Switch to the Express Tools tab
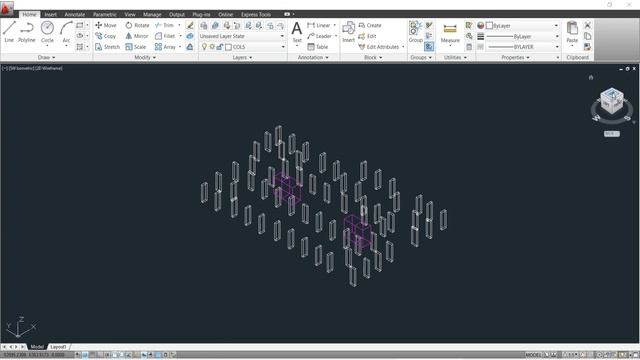Screen dimensions: 640x360 256,14
